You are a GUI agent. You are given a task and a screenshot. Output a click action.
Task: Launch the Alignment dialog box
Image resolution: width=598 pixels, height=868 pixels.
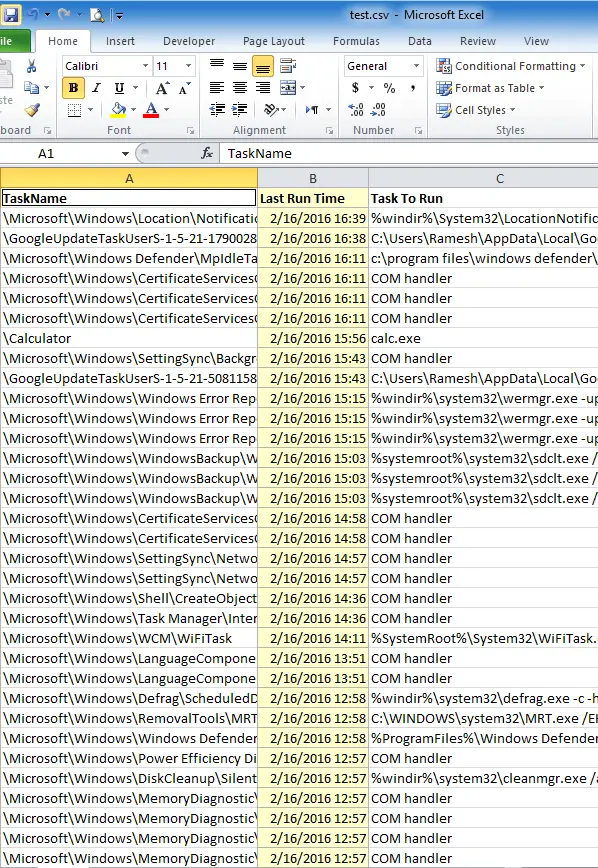coord(329,131)
